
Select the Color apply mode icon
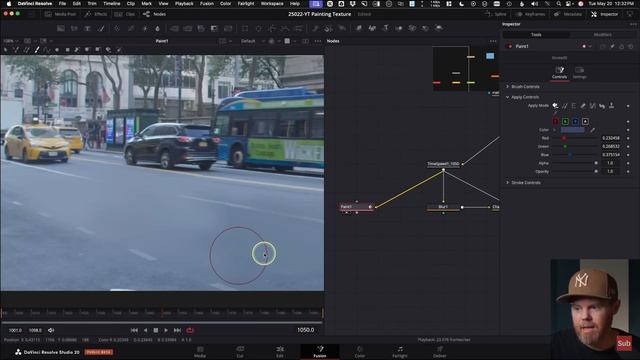click(x=555, y=106)
